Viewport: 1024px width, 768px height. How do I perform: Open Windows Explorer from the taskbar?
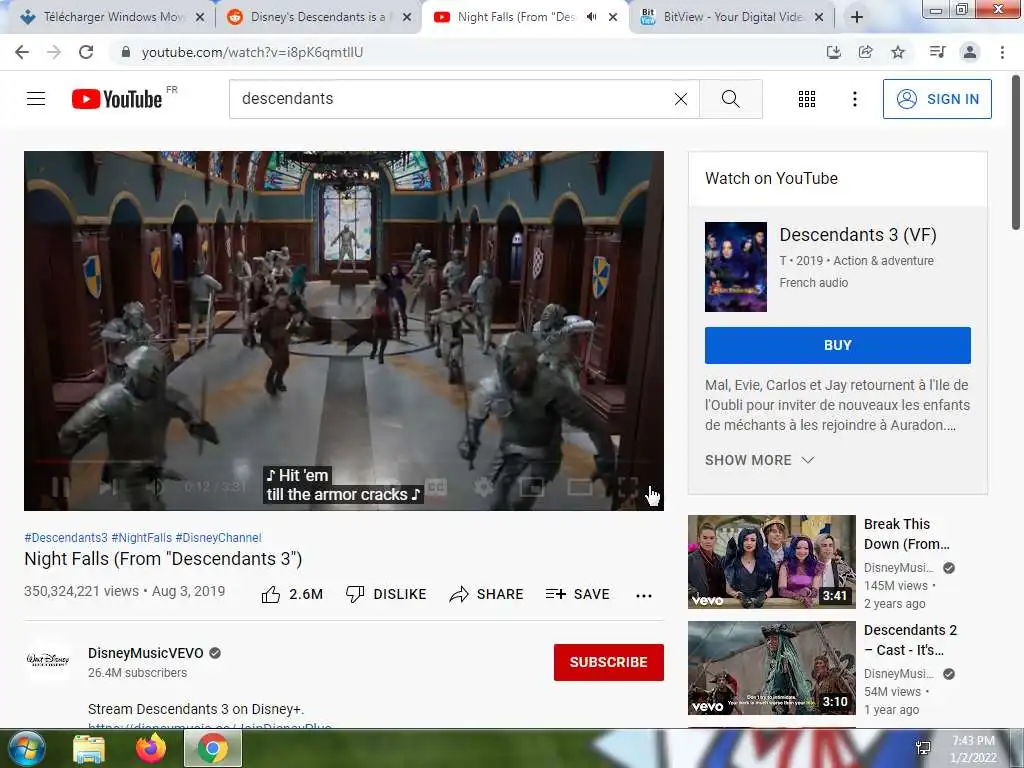coord(89,748)
